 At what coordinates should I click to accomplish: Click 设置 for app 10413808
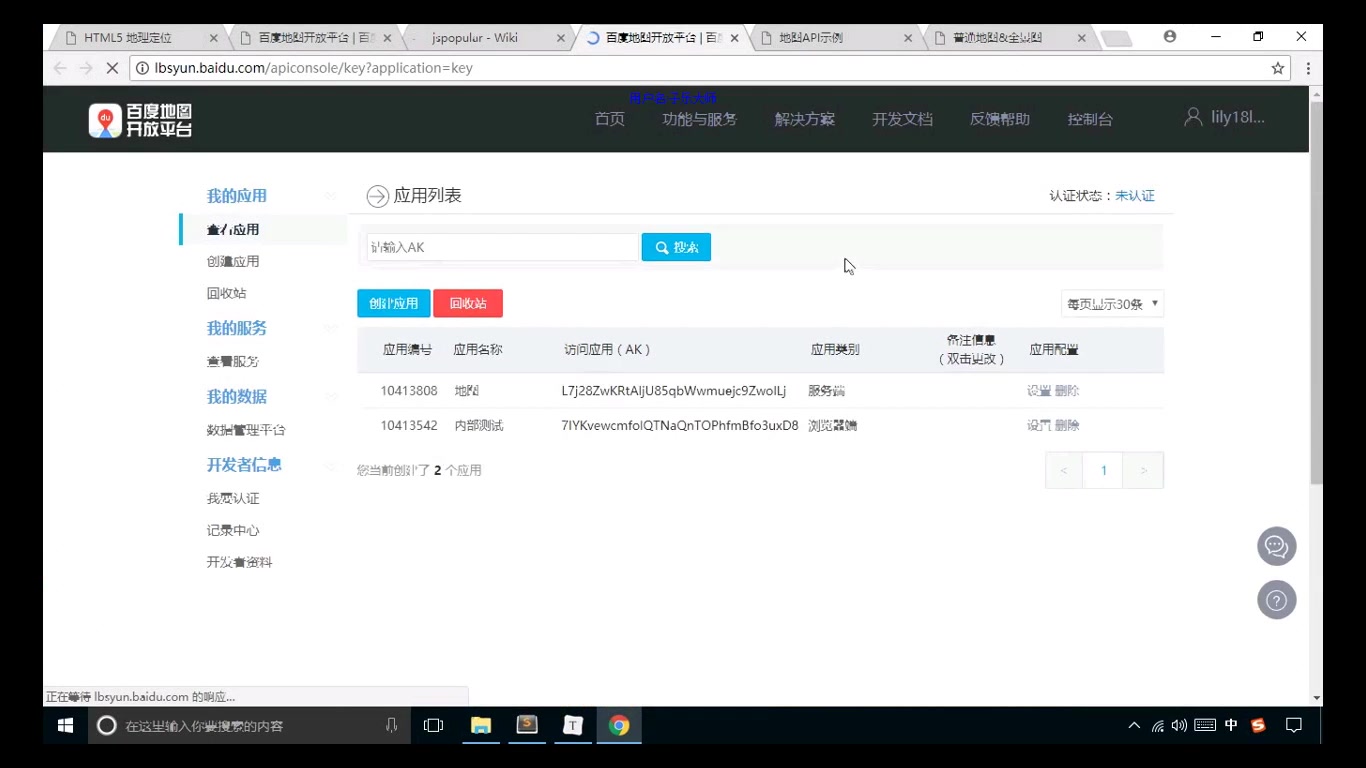[x=1039, y=391]
